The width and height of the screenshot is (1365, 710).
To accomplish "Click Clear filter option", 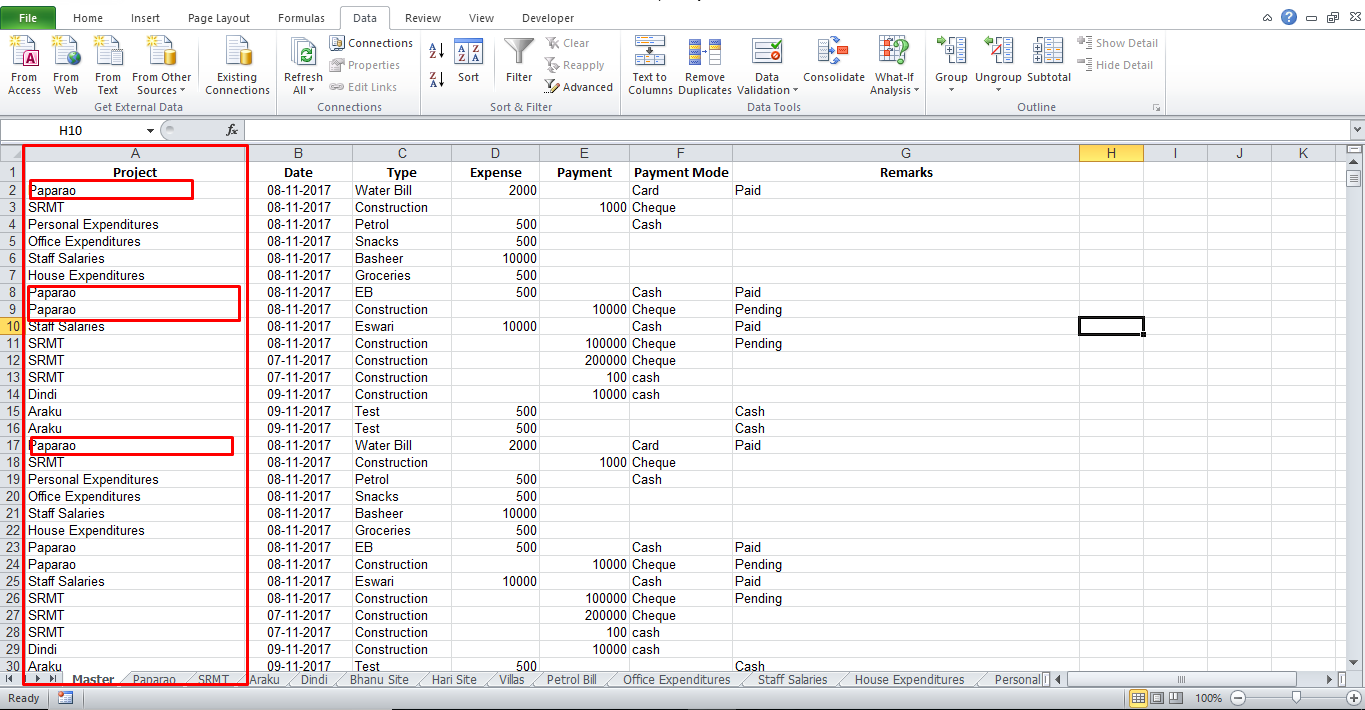I will pos(568,43).
